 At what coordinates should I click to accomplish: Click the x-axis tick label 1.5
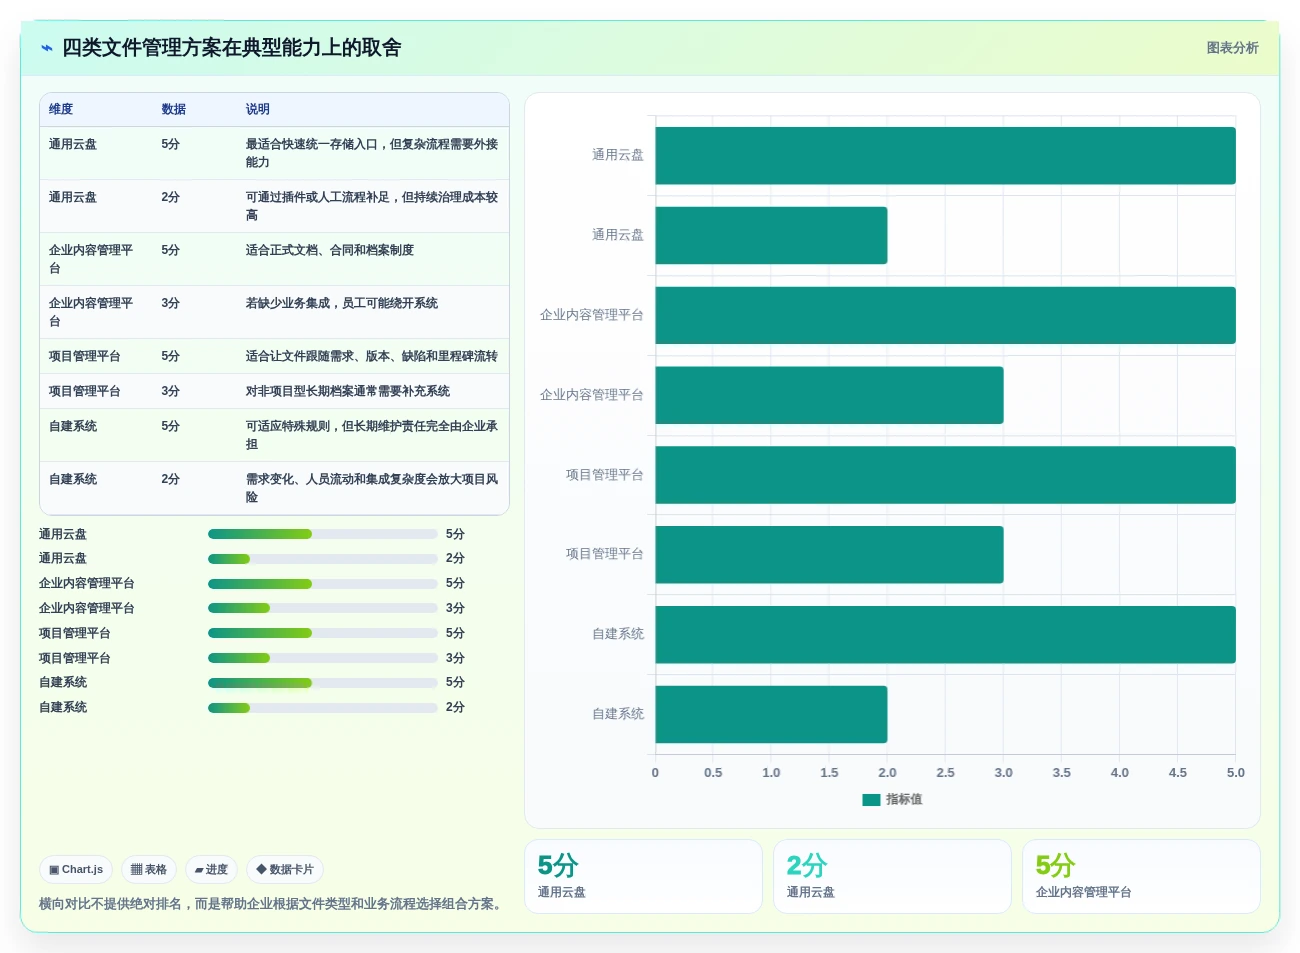click(829, 773)
